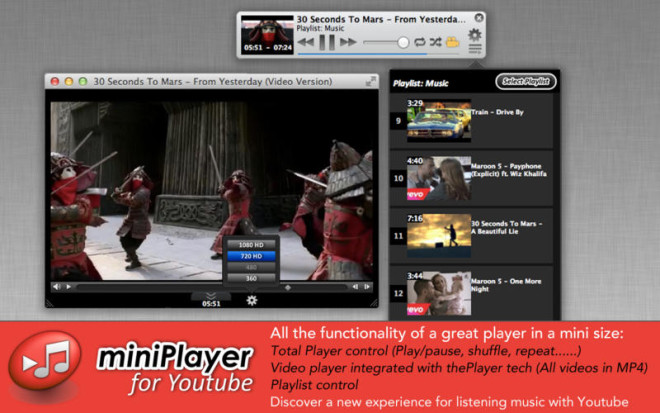Choose 720 HD video quality
660x413 pixels.
coord(251,256)
